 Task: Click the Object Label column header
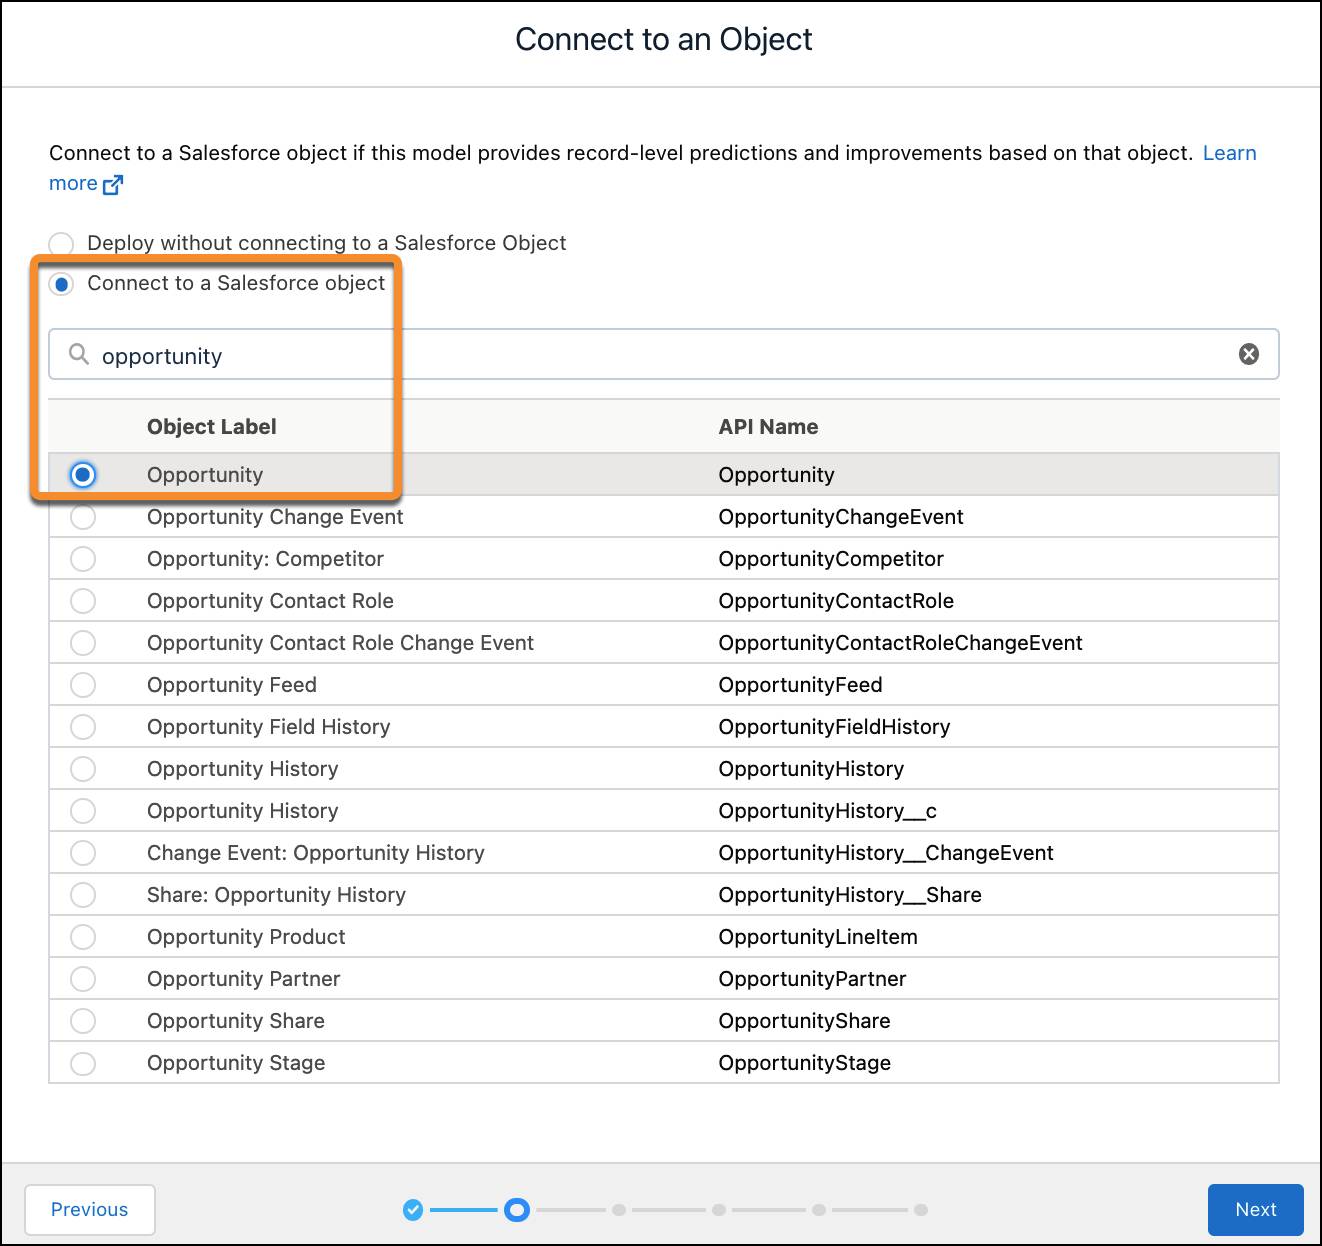click(x=211, y=426)
